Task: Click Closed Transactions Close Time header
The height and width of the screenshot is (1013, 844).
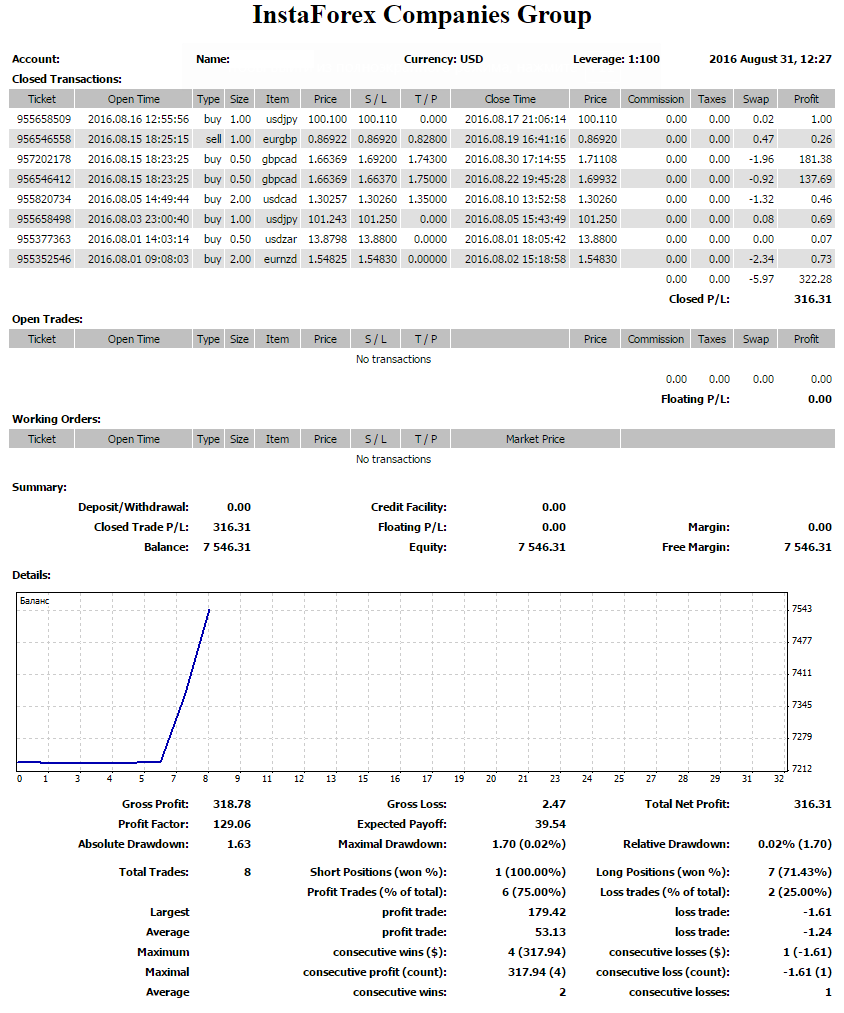Action: tap(510, 99)
